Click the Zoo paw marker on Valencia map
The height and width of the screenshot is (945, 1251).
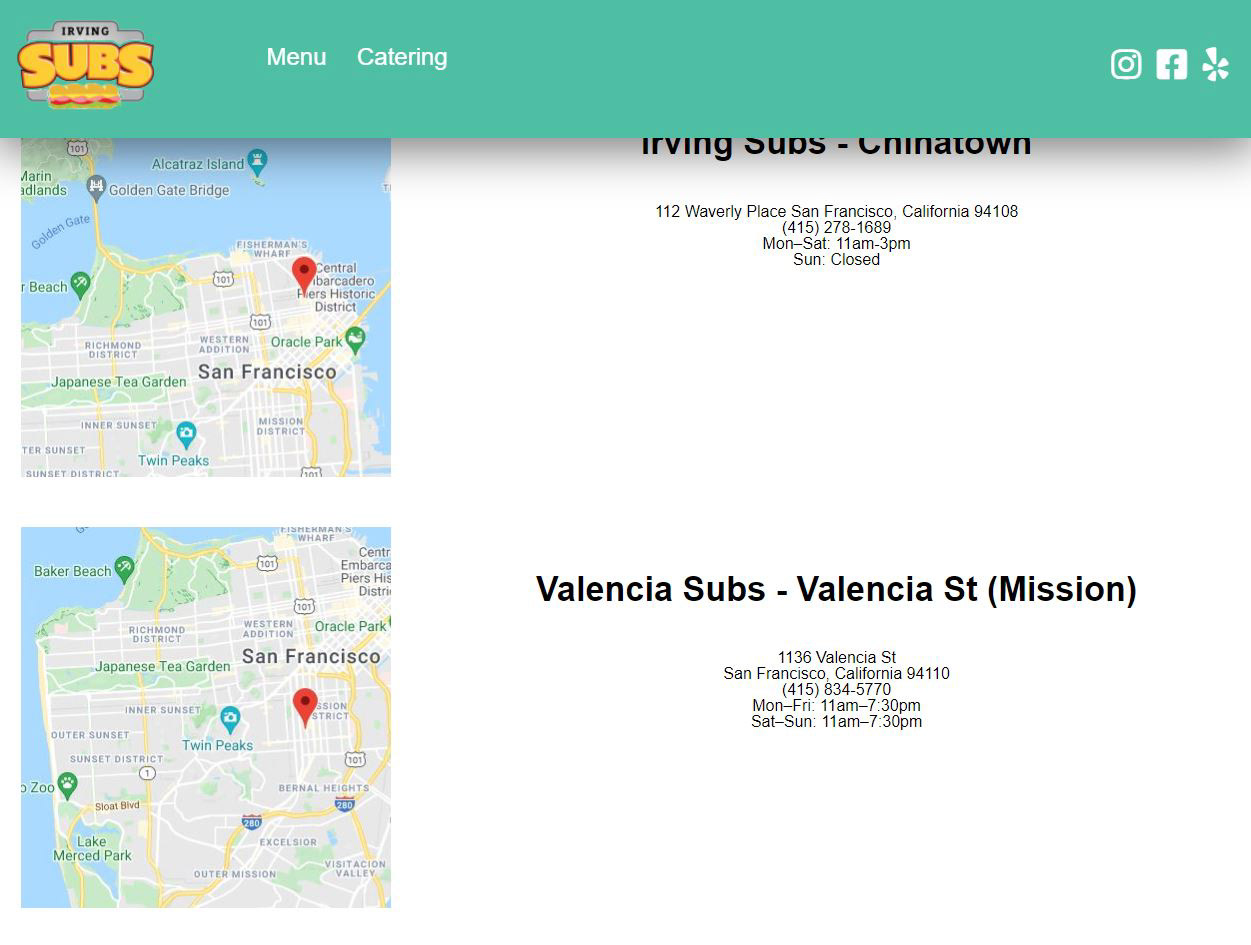tap(67, 784)
